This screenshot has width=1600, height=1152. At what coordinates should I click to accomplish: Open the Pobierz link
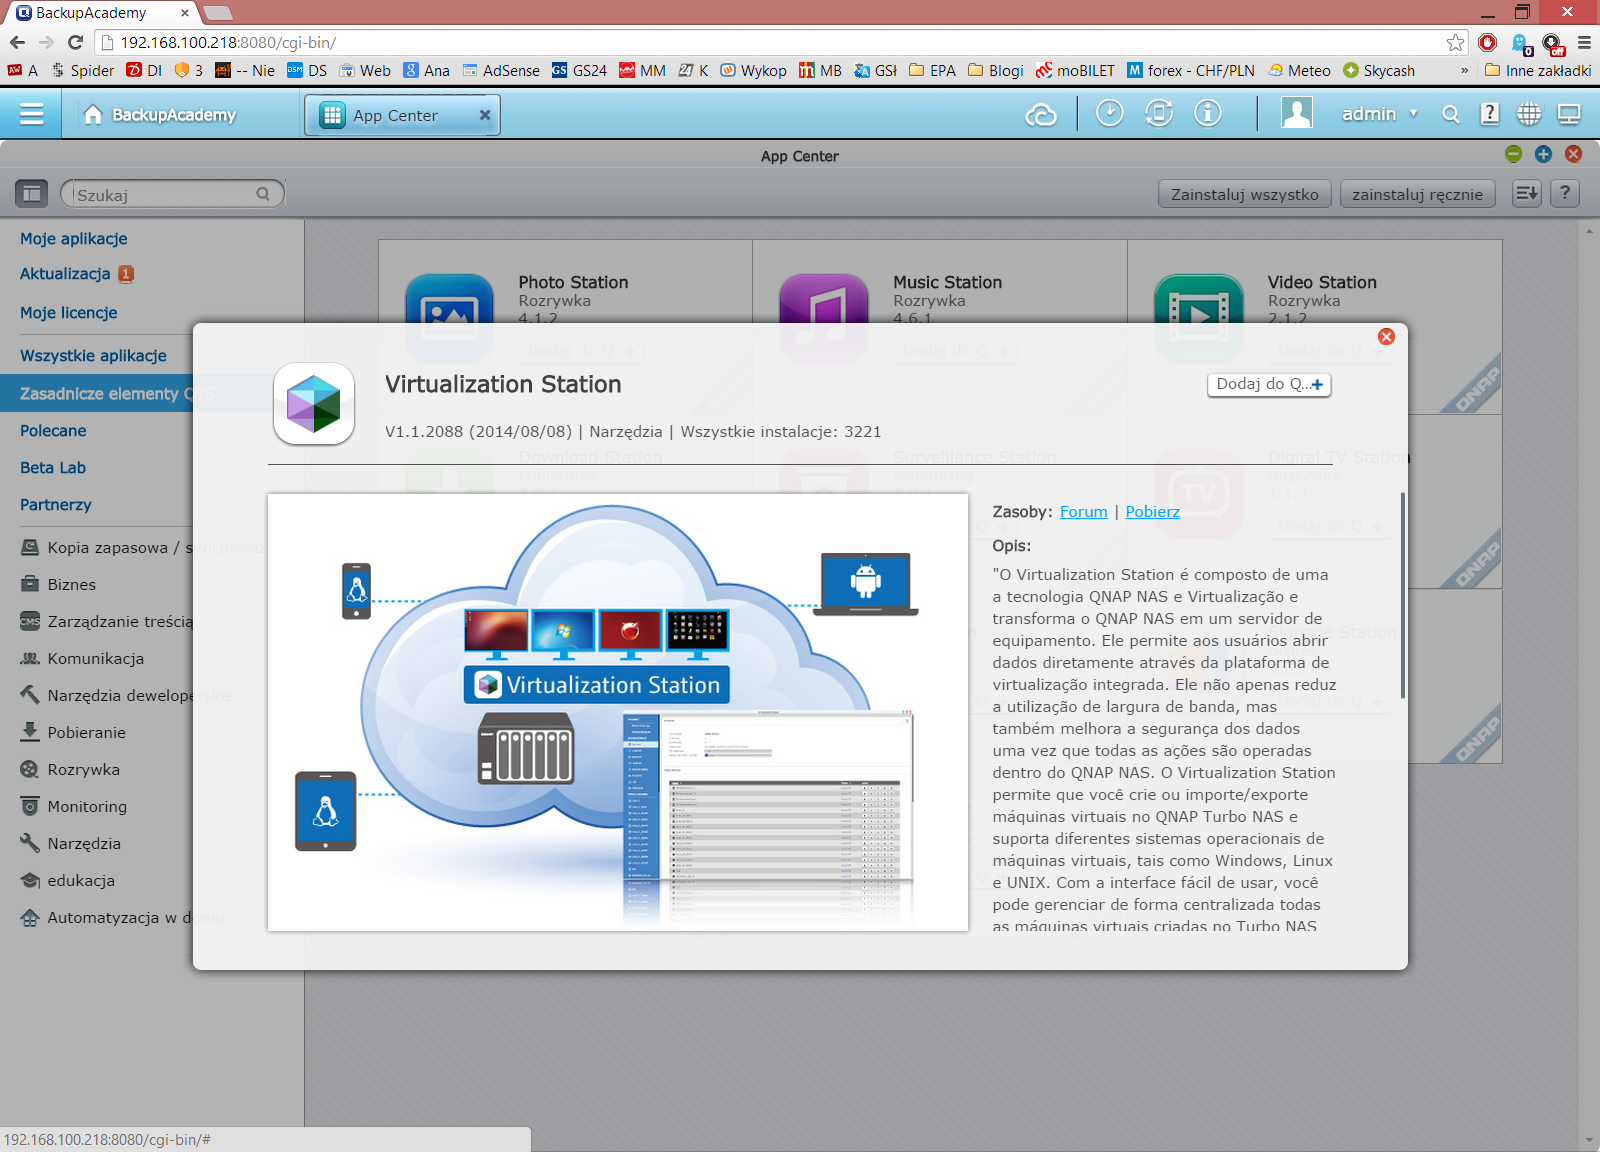coord(1153,512)
